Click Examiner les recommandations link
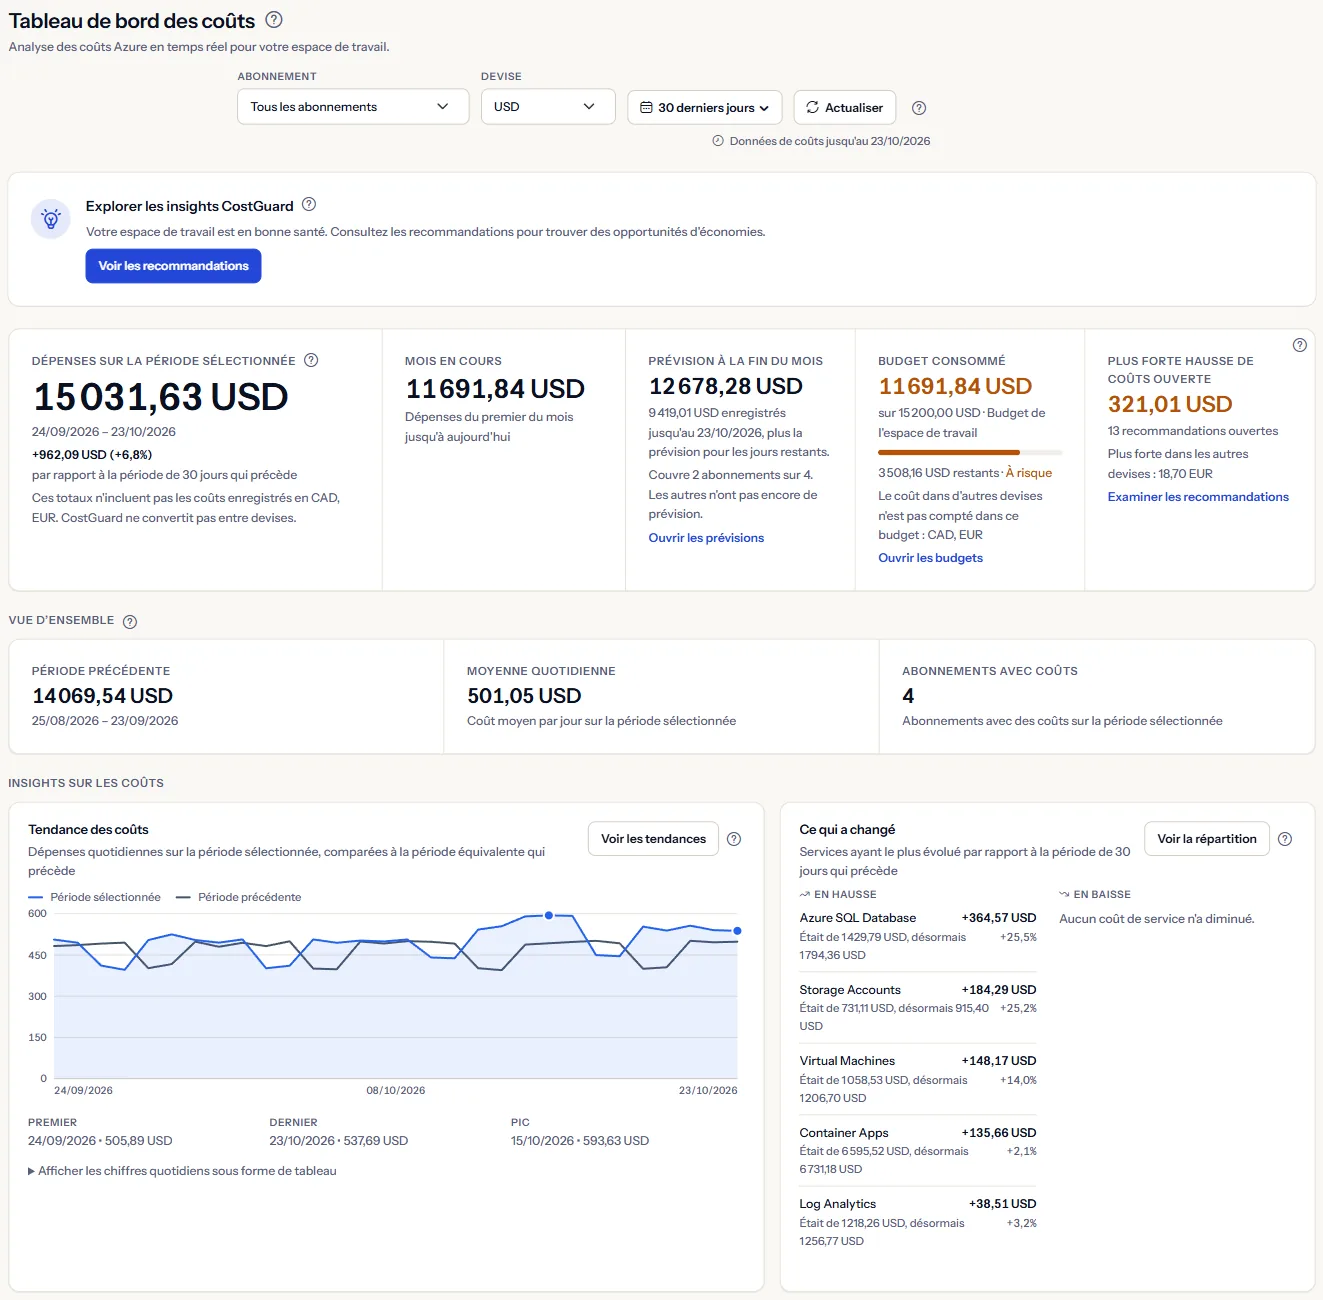1323x1300 pixels. (x=1198, y=497)
